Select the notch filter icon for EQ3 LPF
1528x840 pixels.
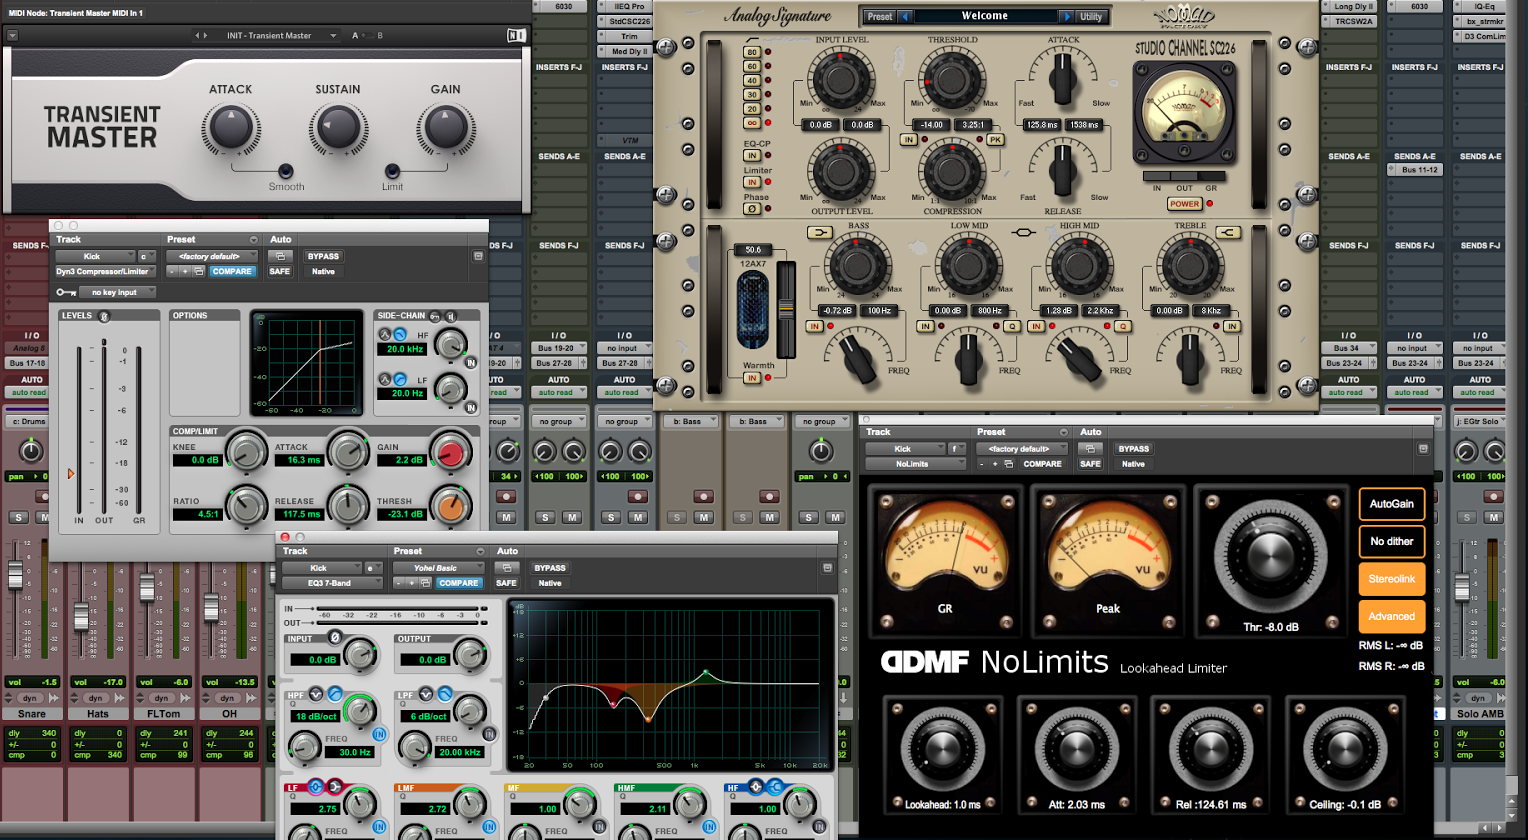tap(427, 694)
